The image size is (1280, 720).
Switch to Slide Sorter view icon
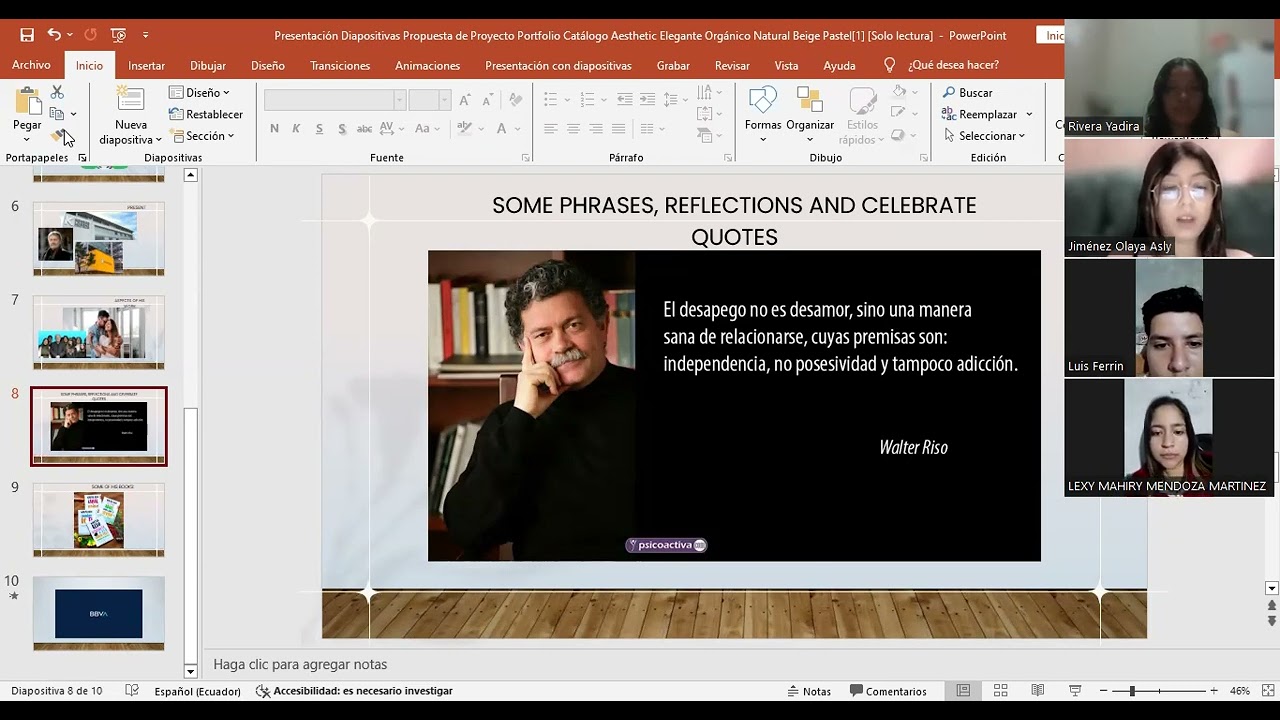click(x=1000, y=691)
